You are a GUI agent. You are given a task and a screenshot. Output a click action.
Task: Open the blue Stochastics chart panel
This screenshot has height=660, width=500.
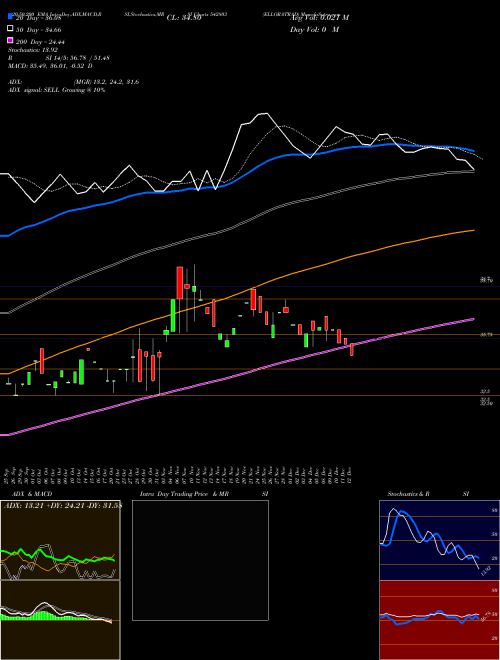439,540
